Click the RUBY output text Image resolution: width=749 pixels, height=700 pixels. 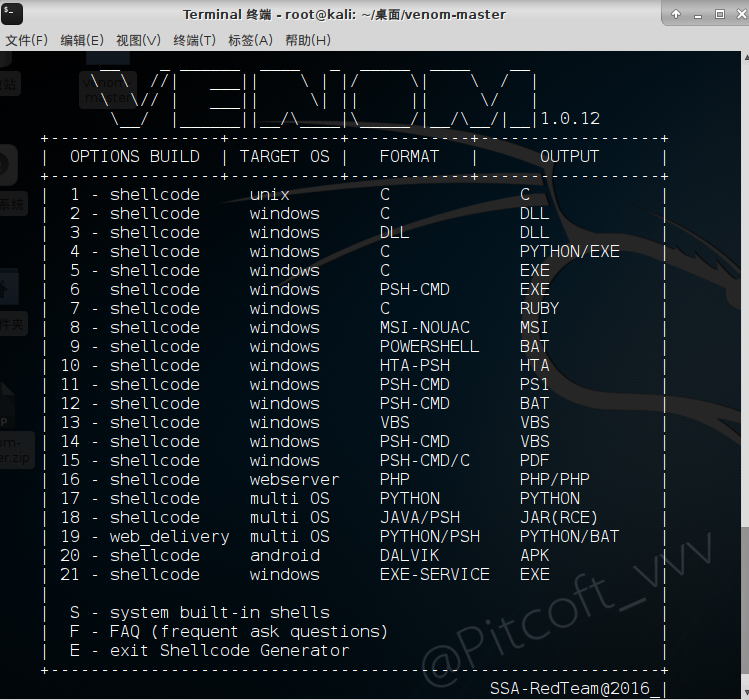tap(539, 309)
